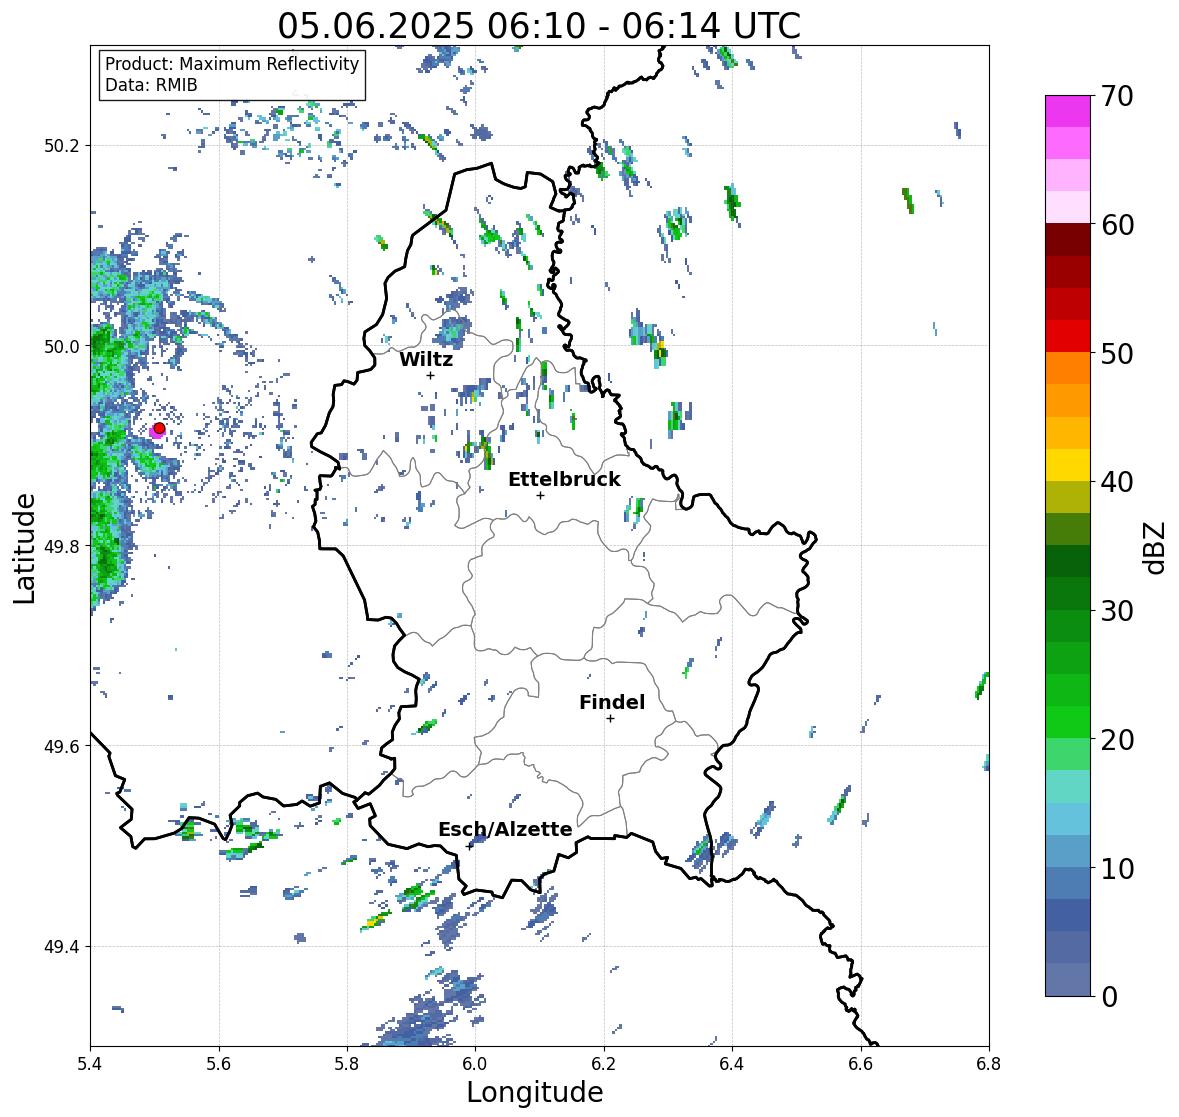The height and width of the screenshot is (1117, 1179).
Task: Click longitude tick label 5.8
Action: 347,1064
